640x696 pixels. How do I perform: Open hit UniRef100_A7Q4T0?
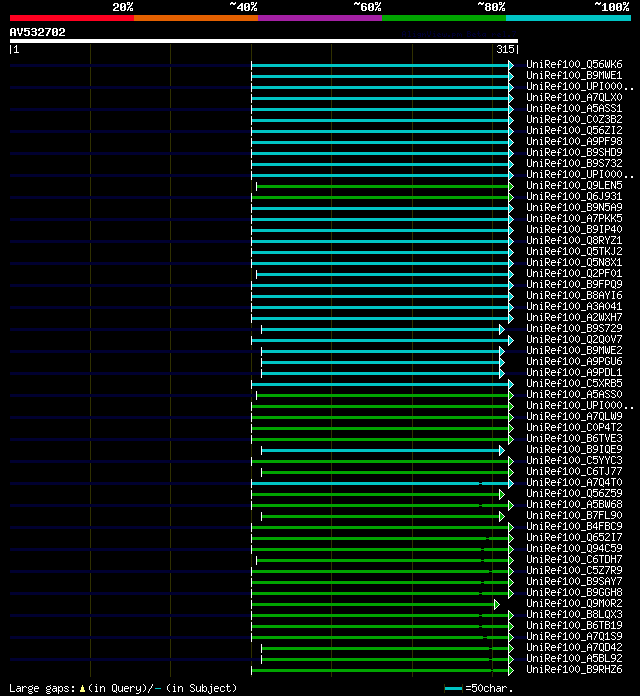click(x=574, y=482)
